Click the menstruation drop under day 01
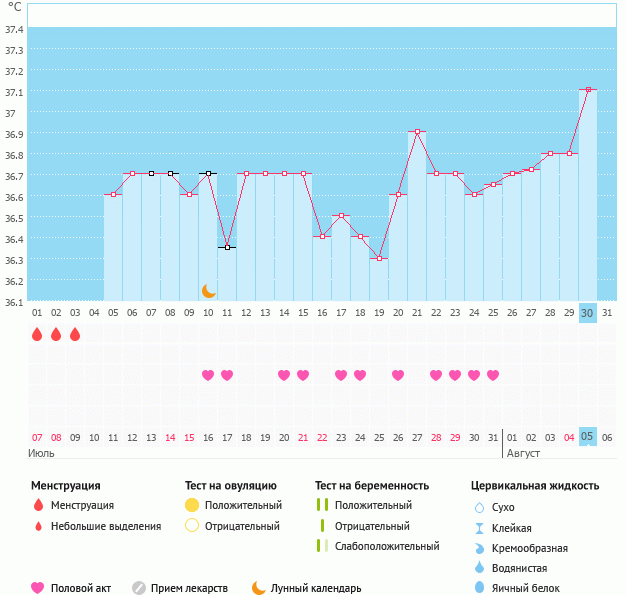This screenshot has height=595, width=626. 37,334
